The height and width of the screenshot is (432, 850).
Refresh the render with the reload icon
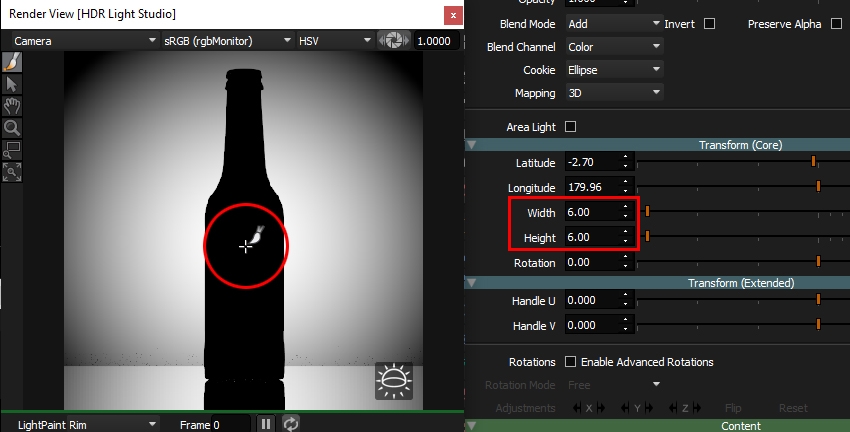point(291,424)
